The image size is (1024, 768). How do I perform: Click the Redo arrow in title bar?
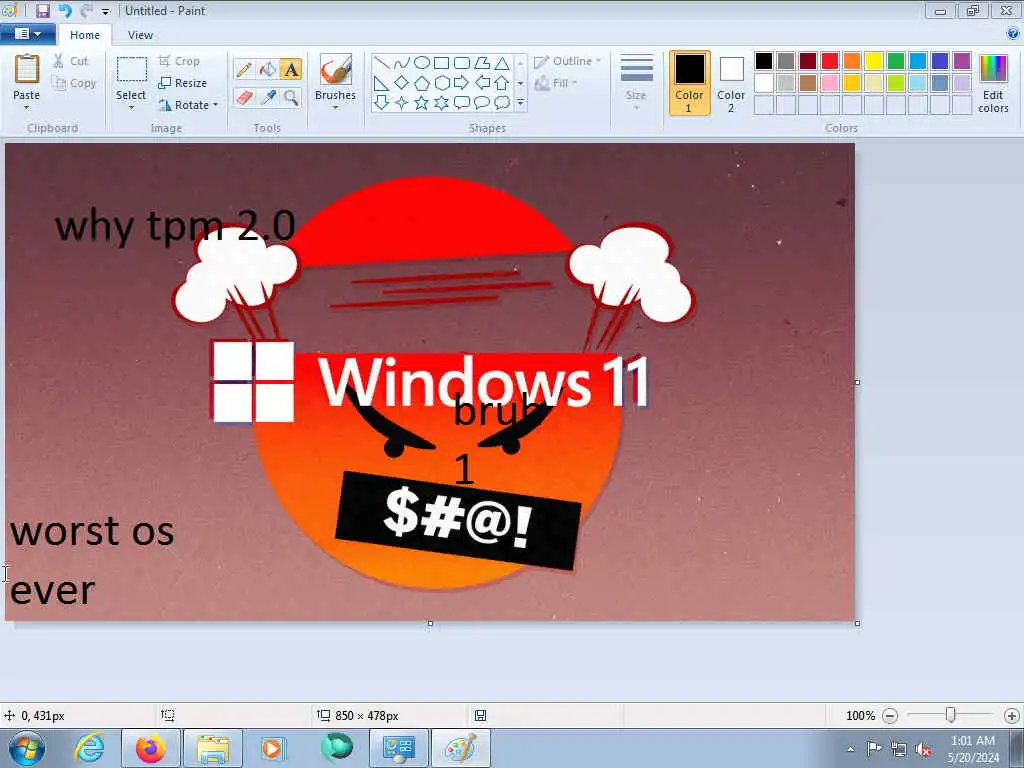[86, 11]
